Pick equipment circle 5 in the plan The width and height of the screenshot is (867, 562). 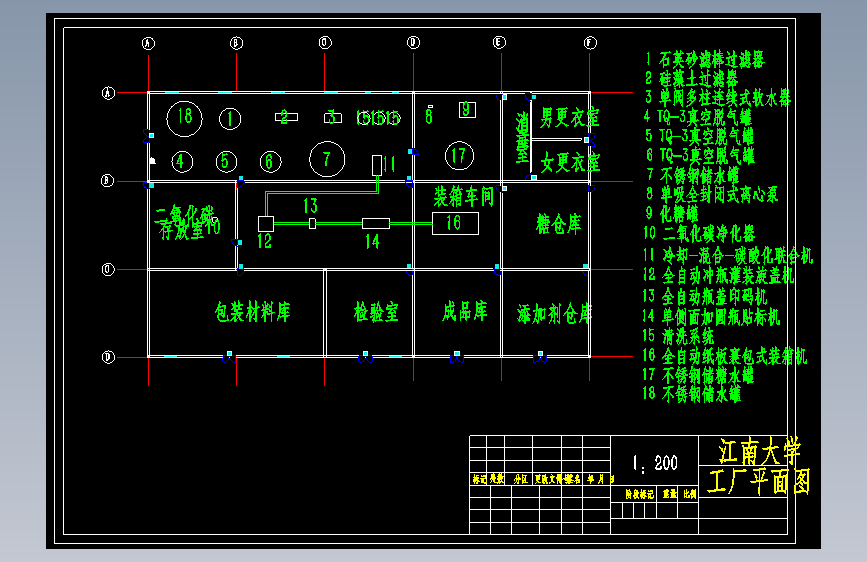[x=226, y=162]
